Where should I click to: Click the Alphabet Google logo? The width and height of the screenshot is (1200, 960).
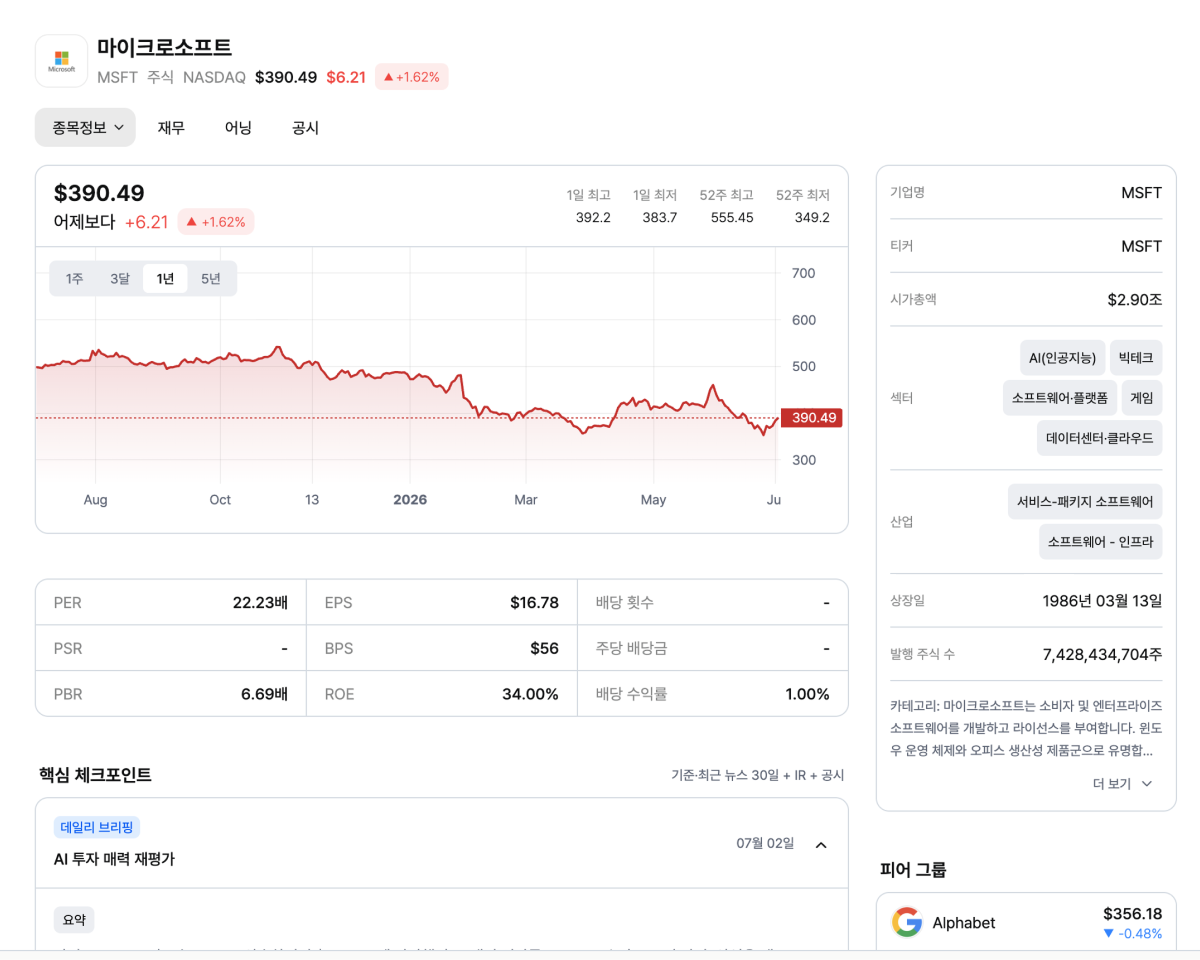[907, 922]
